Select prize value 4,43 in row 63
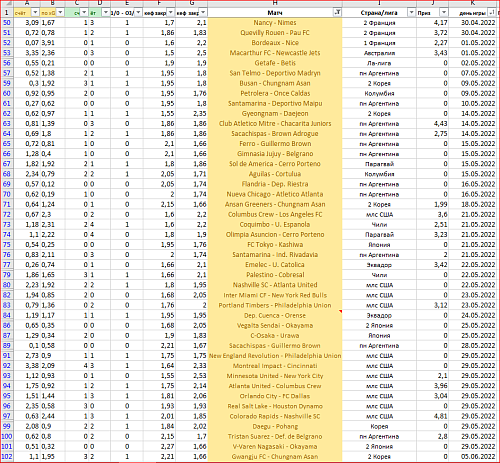Screen dimensions: 500x463 click(x=432, y=124)
